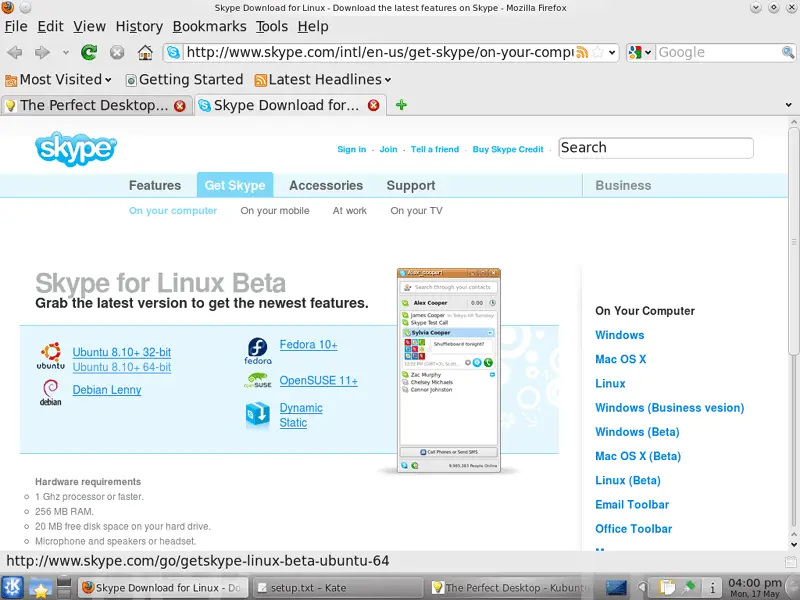
Task: Open the Business section tab
Action: (x=623, y=185)
